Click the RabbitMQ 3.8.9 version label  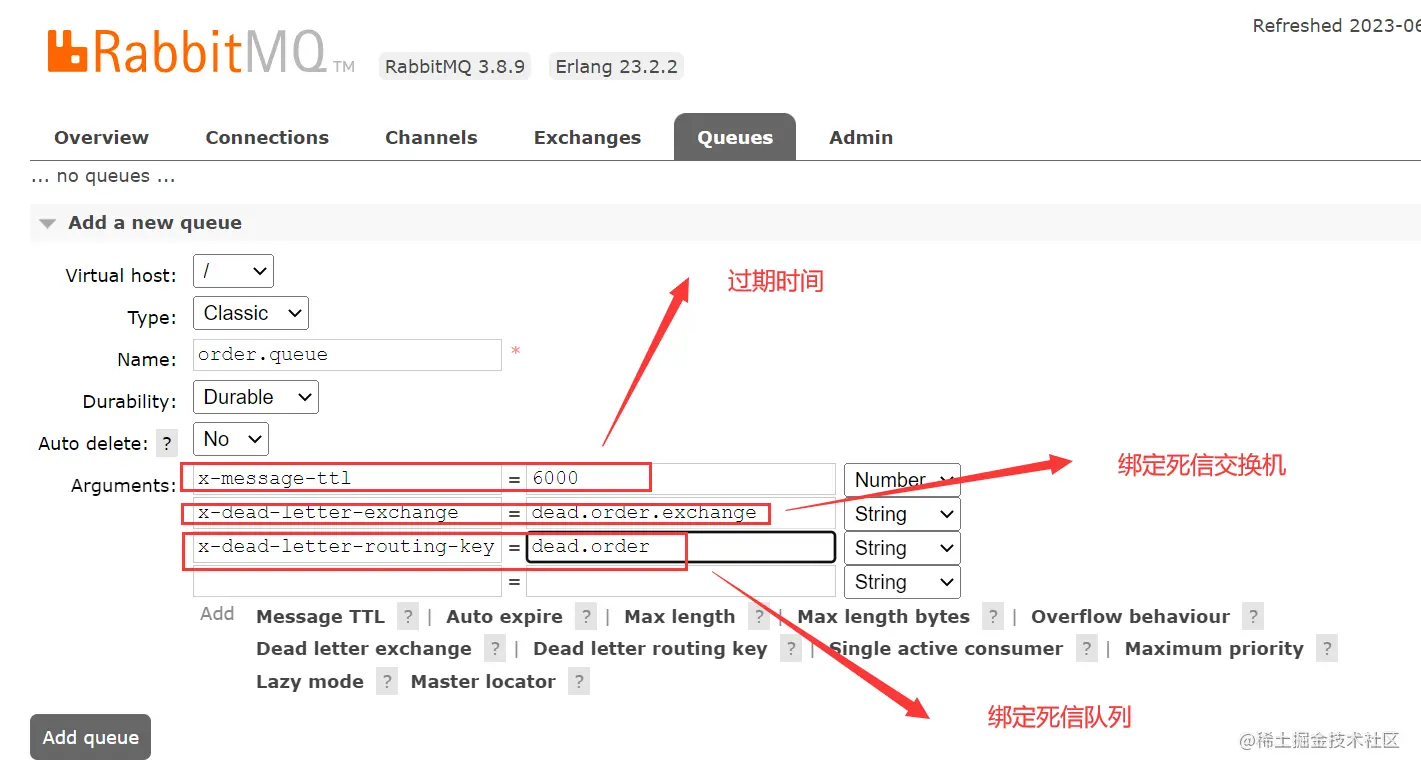coord(455,67)
